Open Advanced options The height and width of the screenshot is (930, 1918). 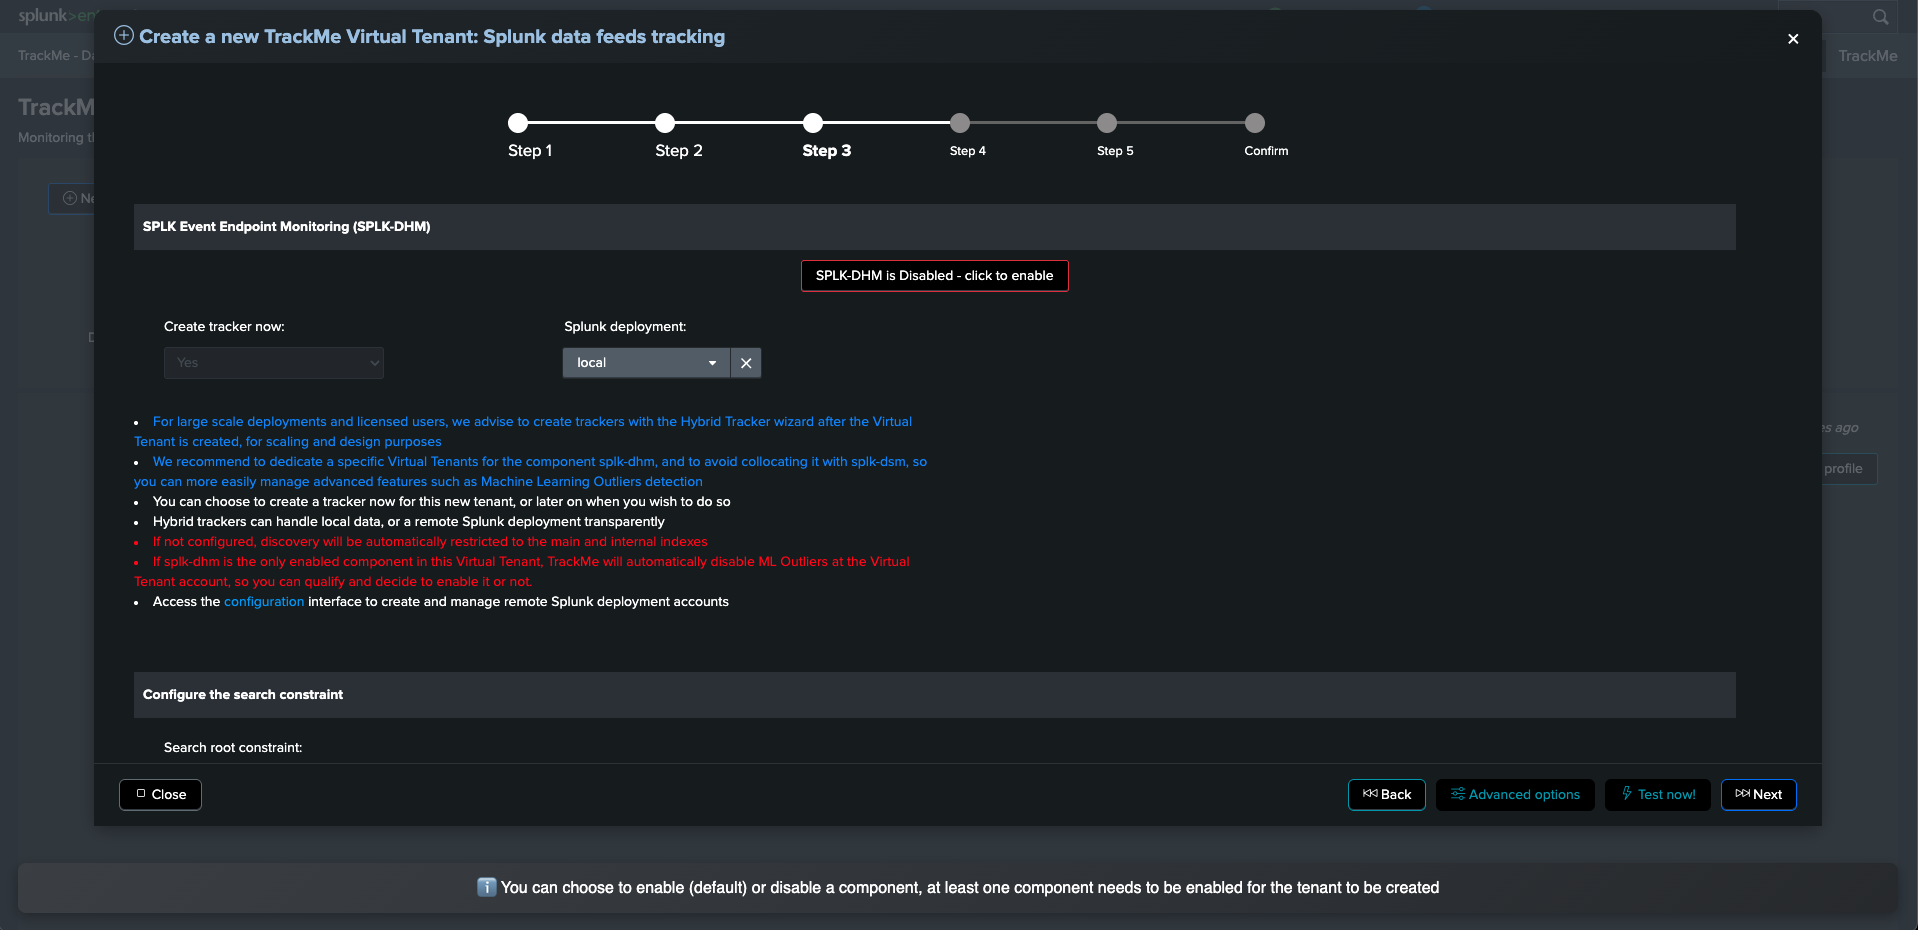pos(1515,795)
